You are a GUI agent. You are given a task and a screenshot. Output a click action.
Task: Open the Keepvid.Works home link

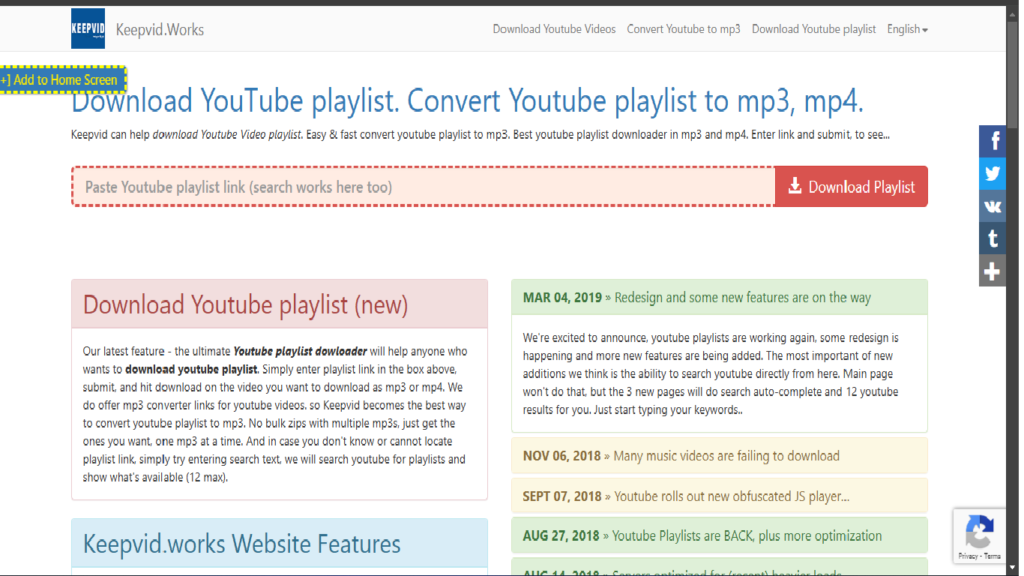pyautogui.click(x=159, y=29)
